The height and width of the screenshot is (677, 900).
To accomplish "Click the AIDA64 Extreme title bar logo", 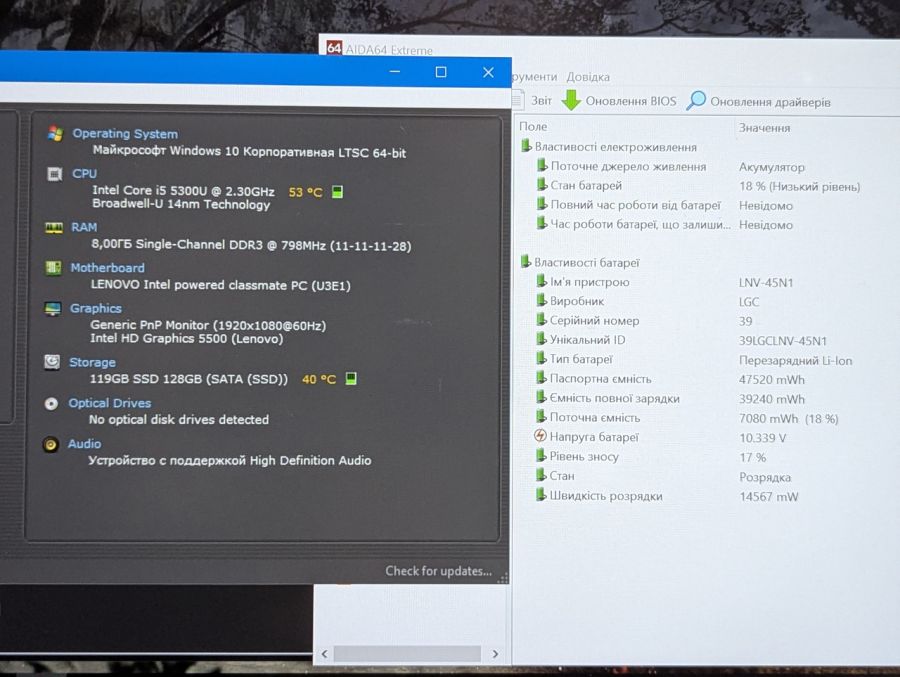I will 334,48.
